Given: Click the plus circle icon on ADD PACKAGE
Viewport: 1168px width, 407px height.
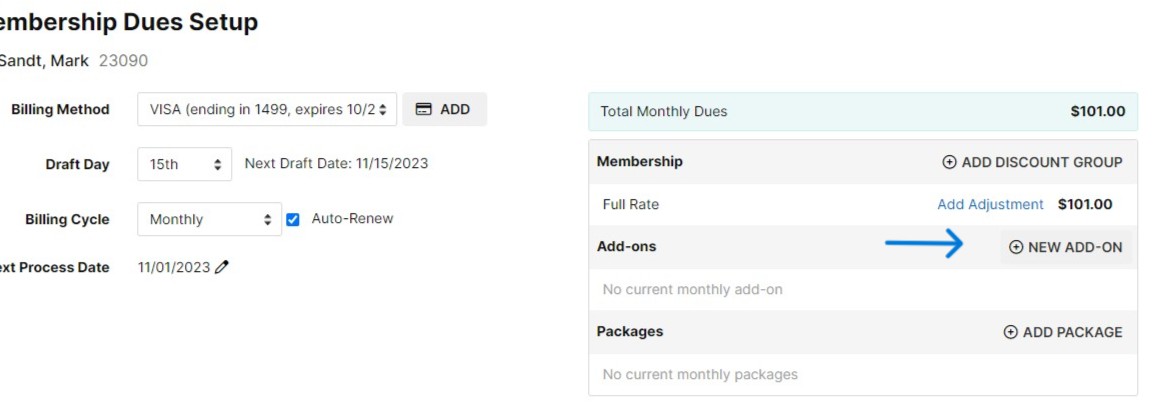Looking at the screenshot, I should pos(1010,332).
